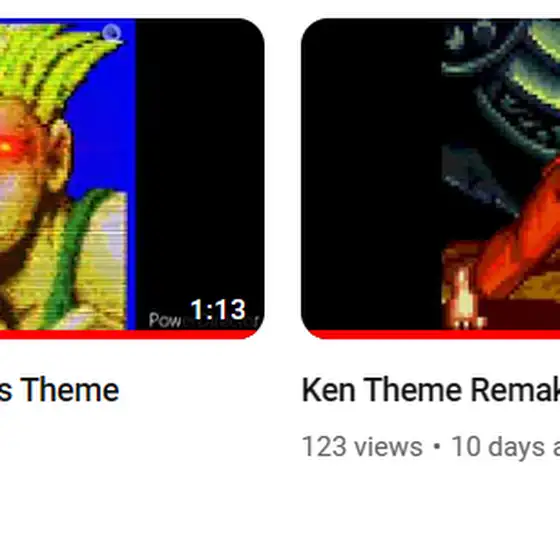The width and height of the screenshot is (560, 560).
Task: Click the round watermark icon above the yellow hair
Action: (112, 33)
